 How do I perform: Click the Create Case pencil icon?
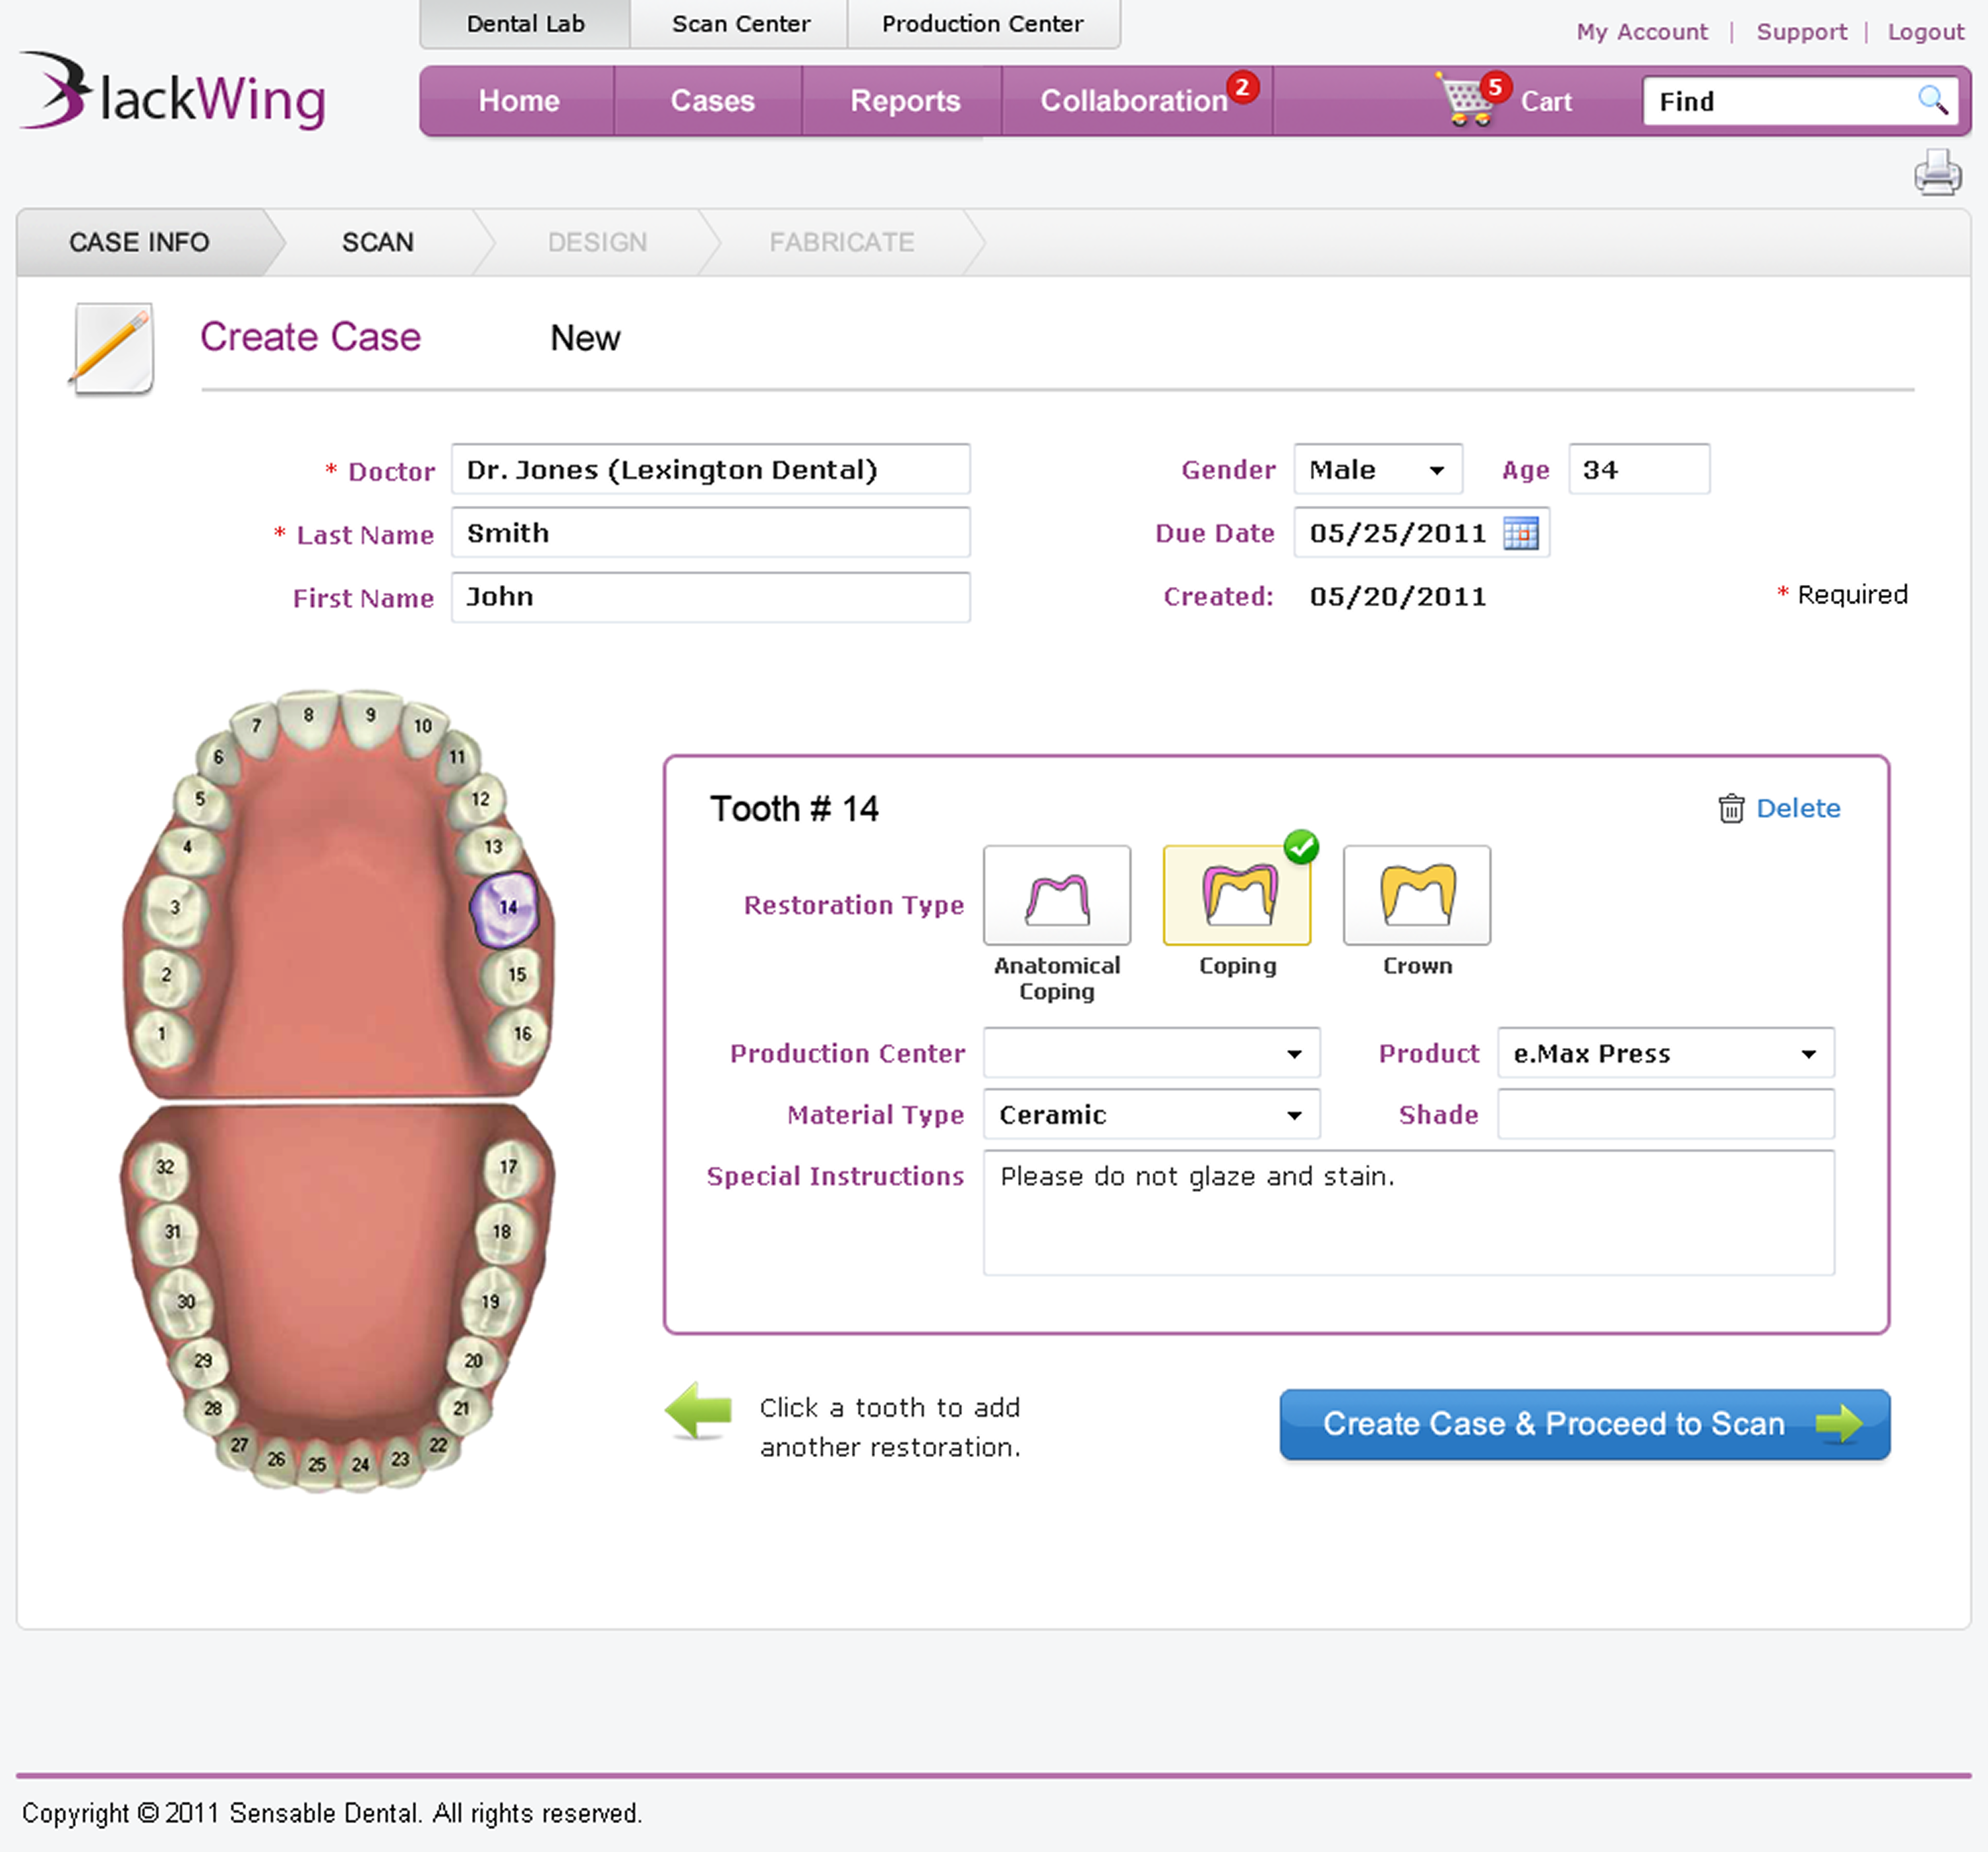112,349
